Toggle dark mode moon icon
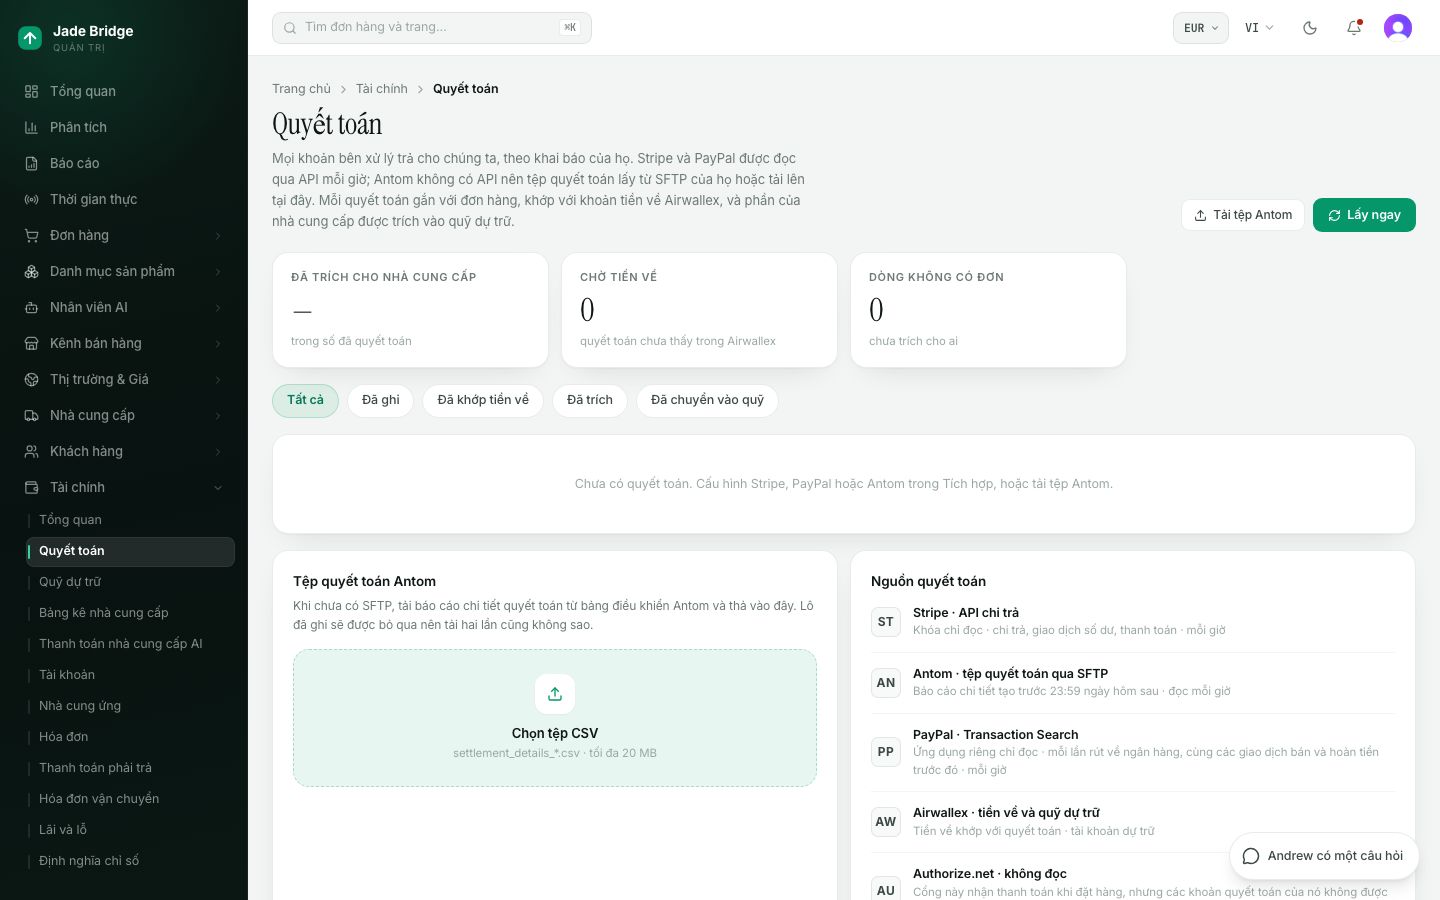This screenshot has width=1440, height=900. [x=1310, y=28]
